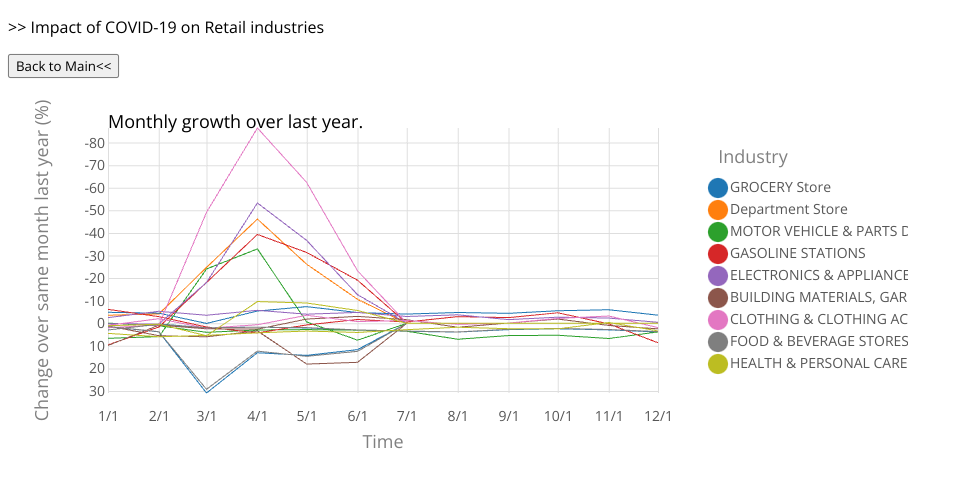Toggle the GASOLINE STATIONS legend label
Screen dimensions: 960x500
pyautogui.click(x=797, y=253)
